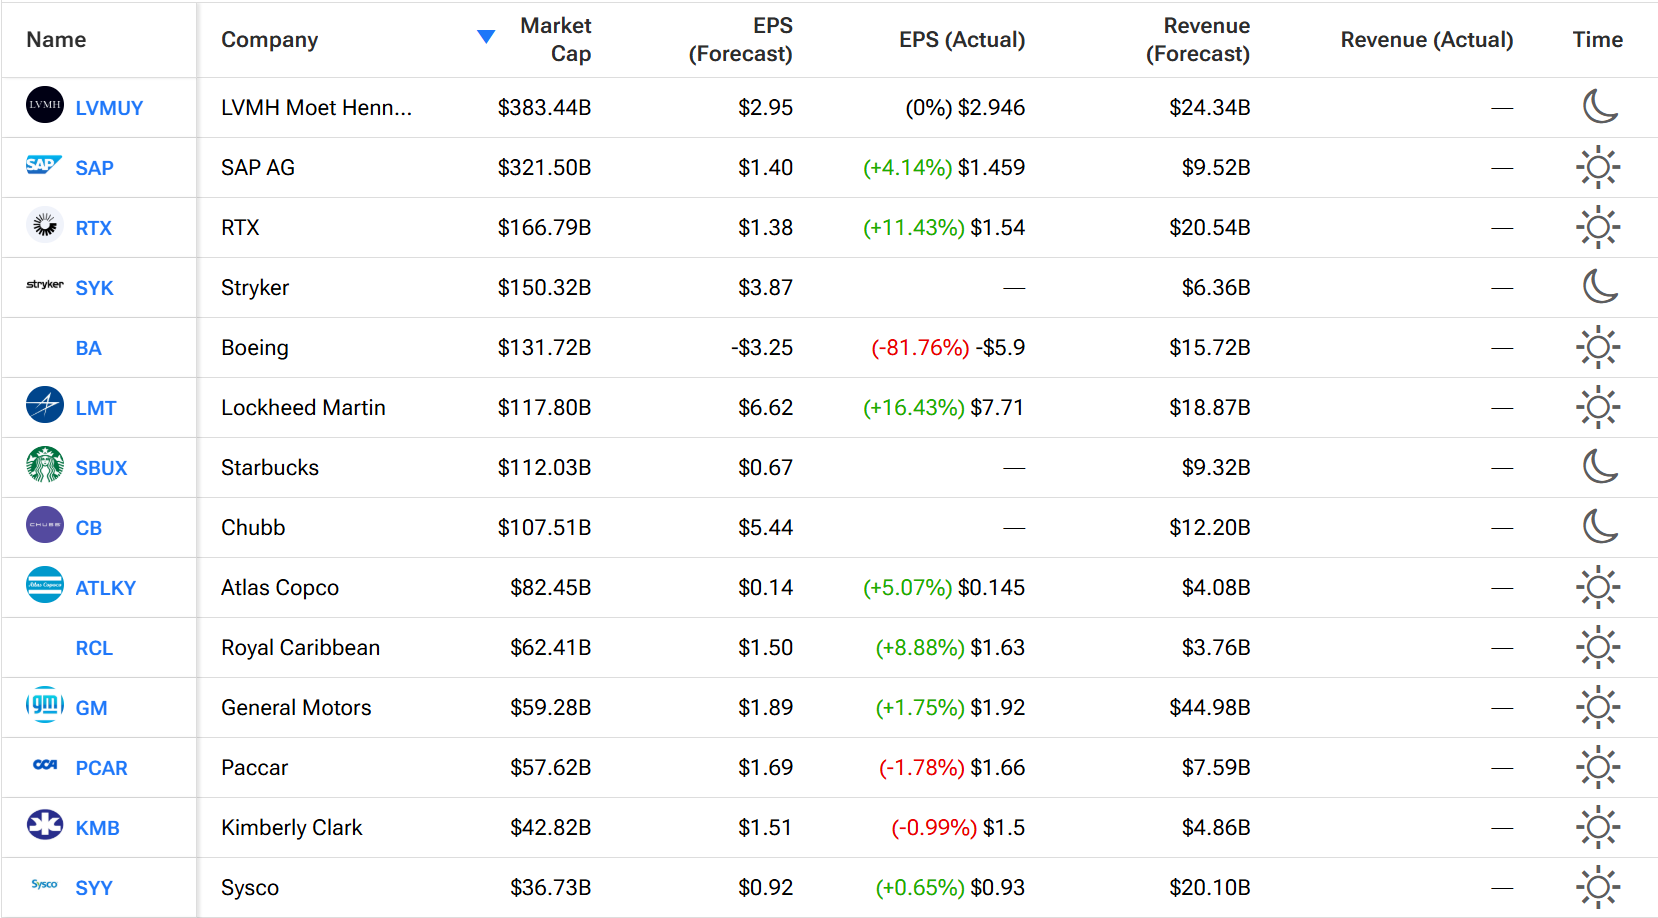
Task: Click the Chubb logo icon
Action: point(45,525)
